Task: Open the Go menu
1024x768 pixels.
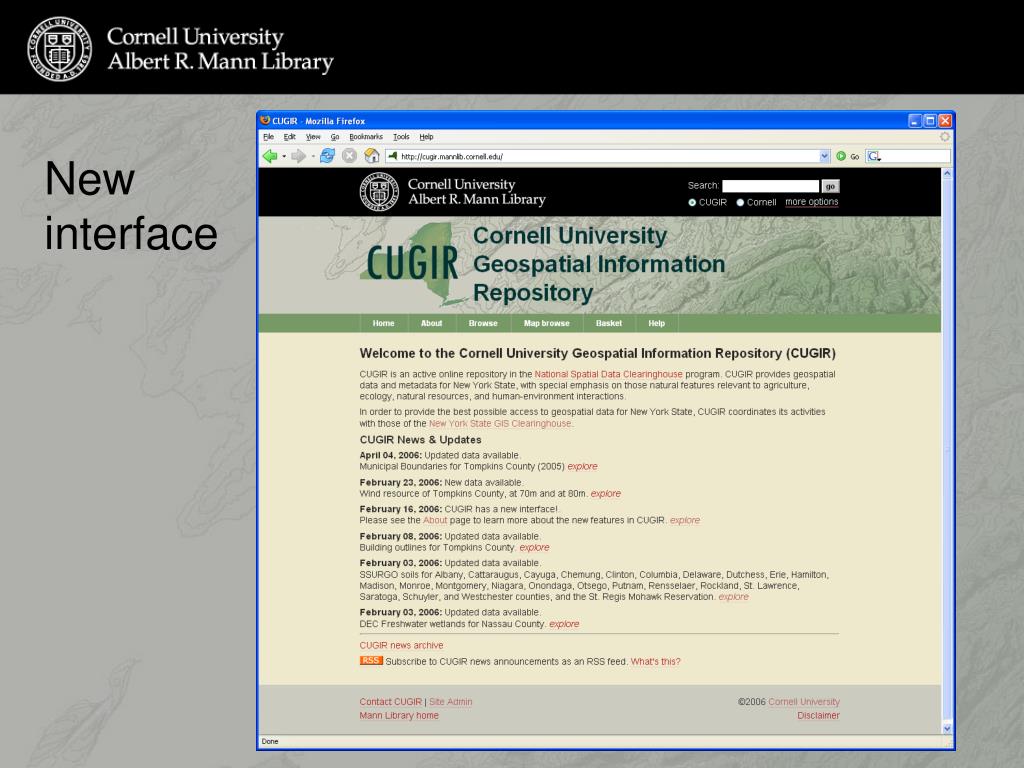Action: tap(335, 137)
